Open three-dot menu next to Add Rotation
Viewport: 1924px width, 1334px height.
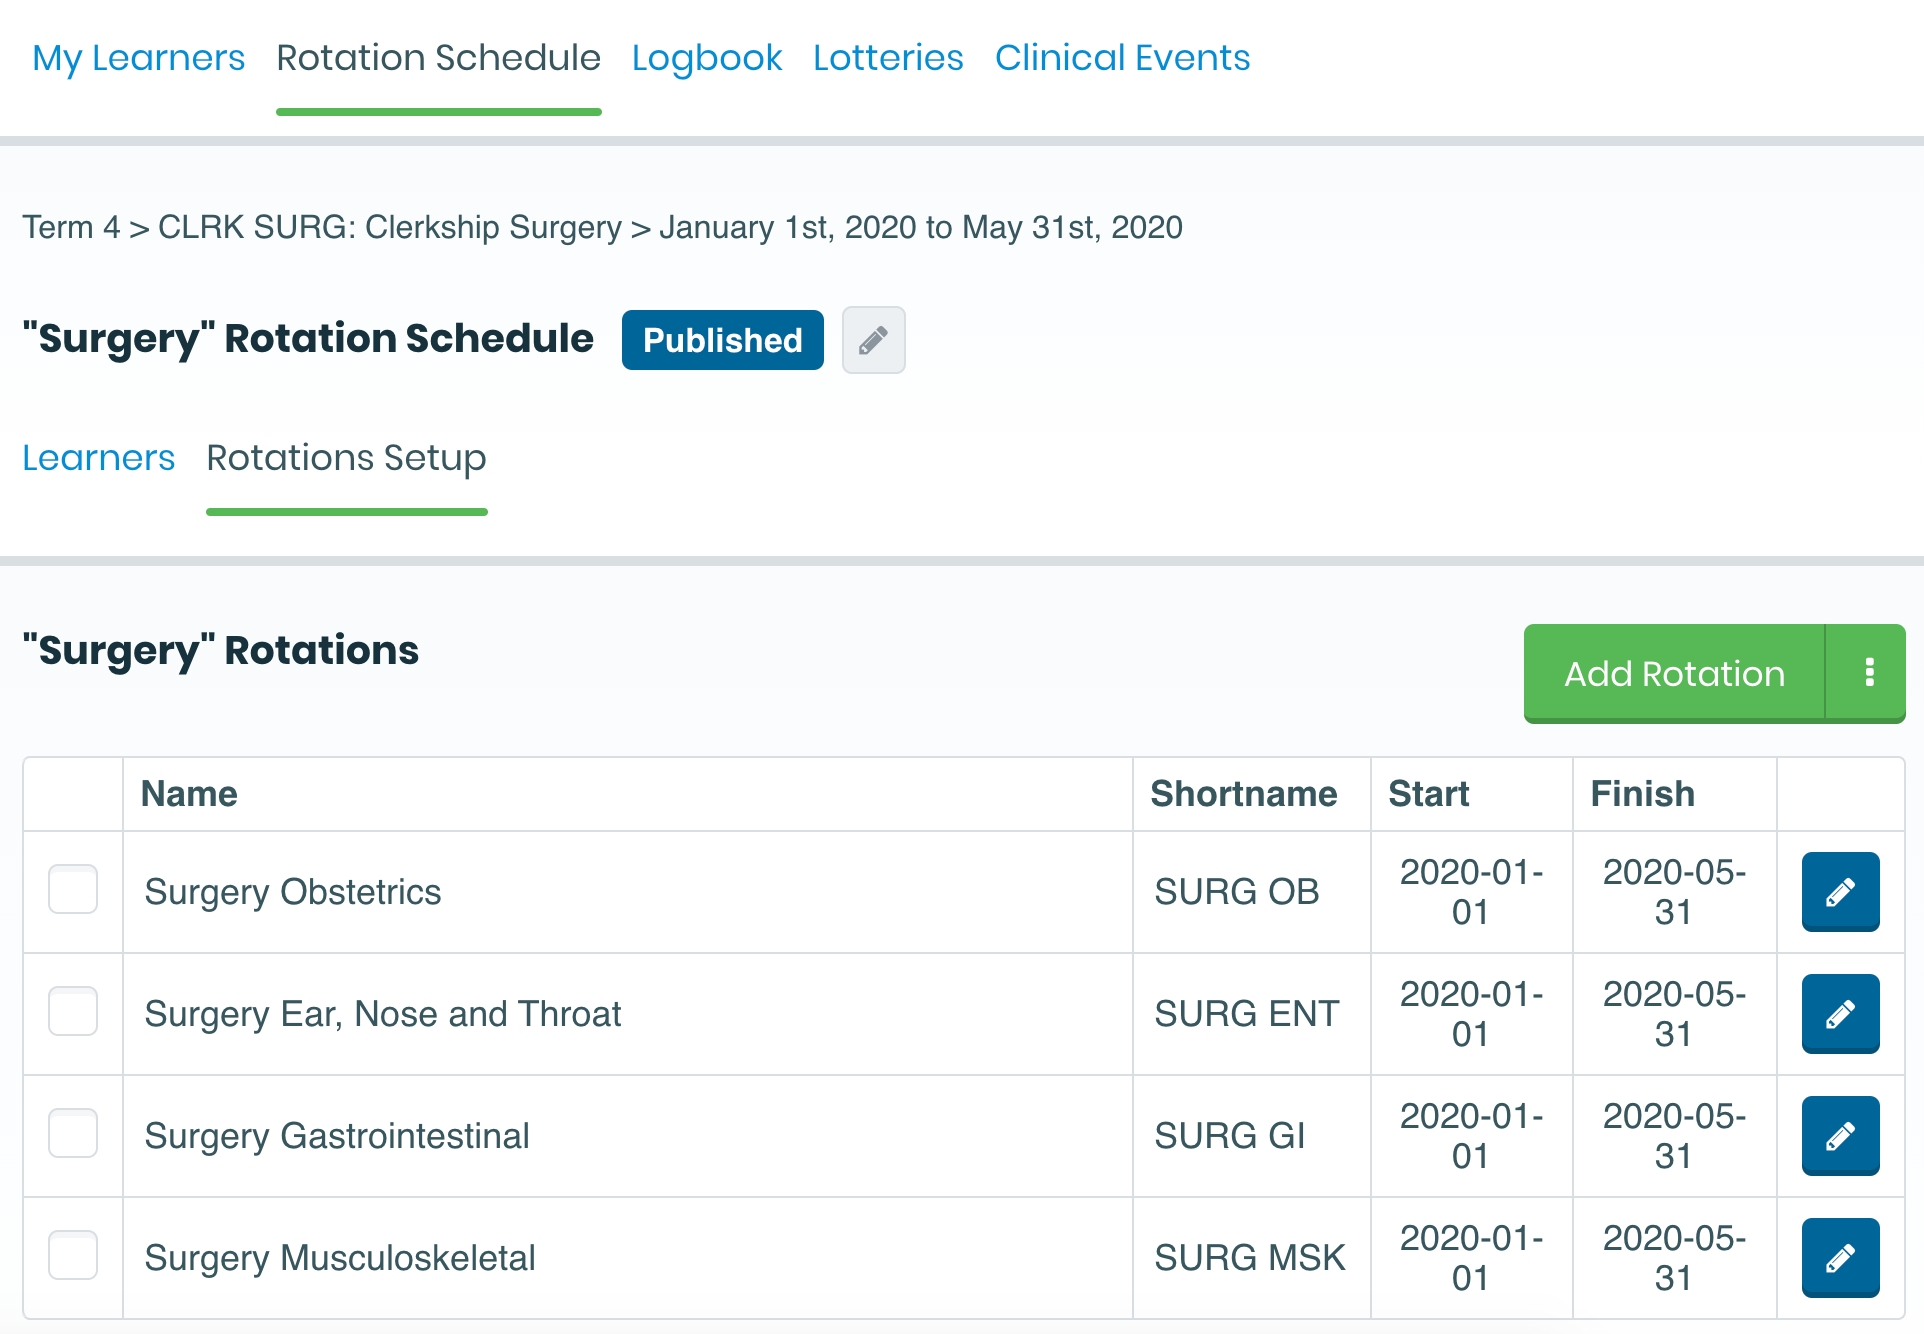1868,672
